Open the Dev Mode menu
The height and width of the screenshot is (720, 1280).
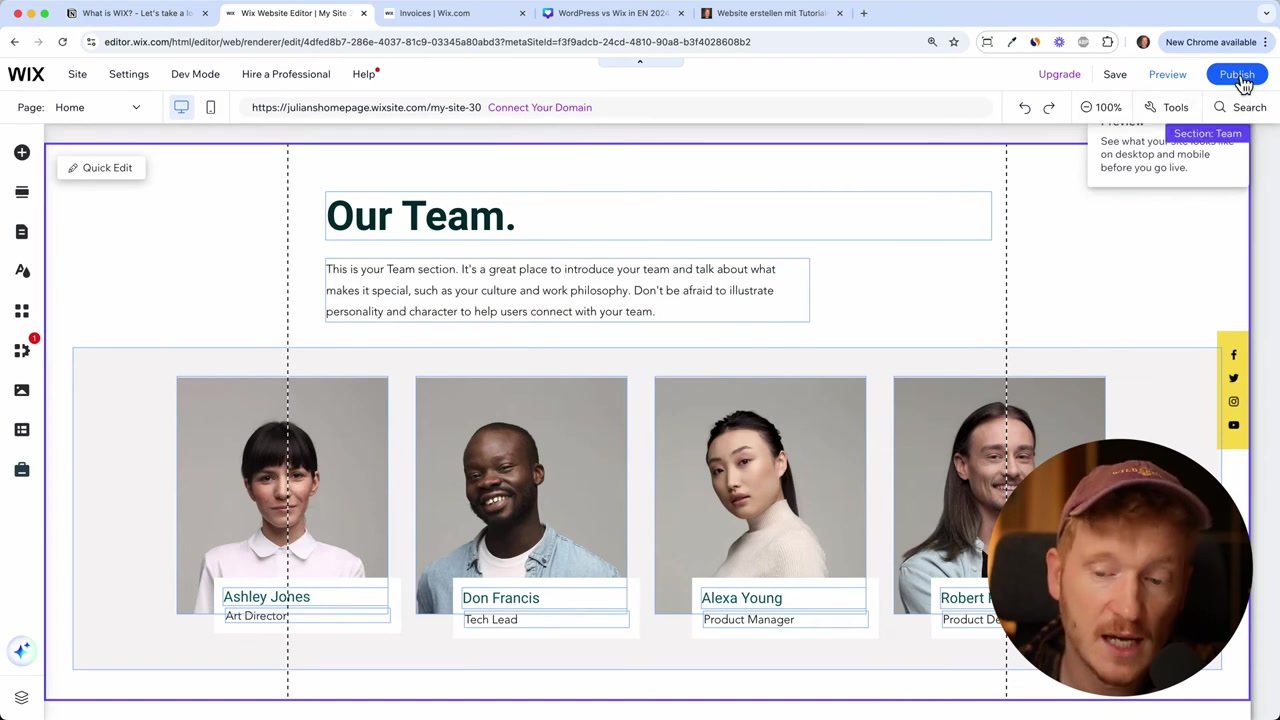click(x=195, y=74)
